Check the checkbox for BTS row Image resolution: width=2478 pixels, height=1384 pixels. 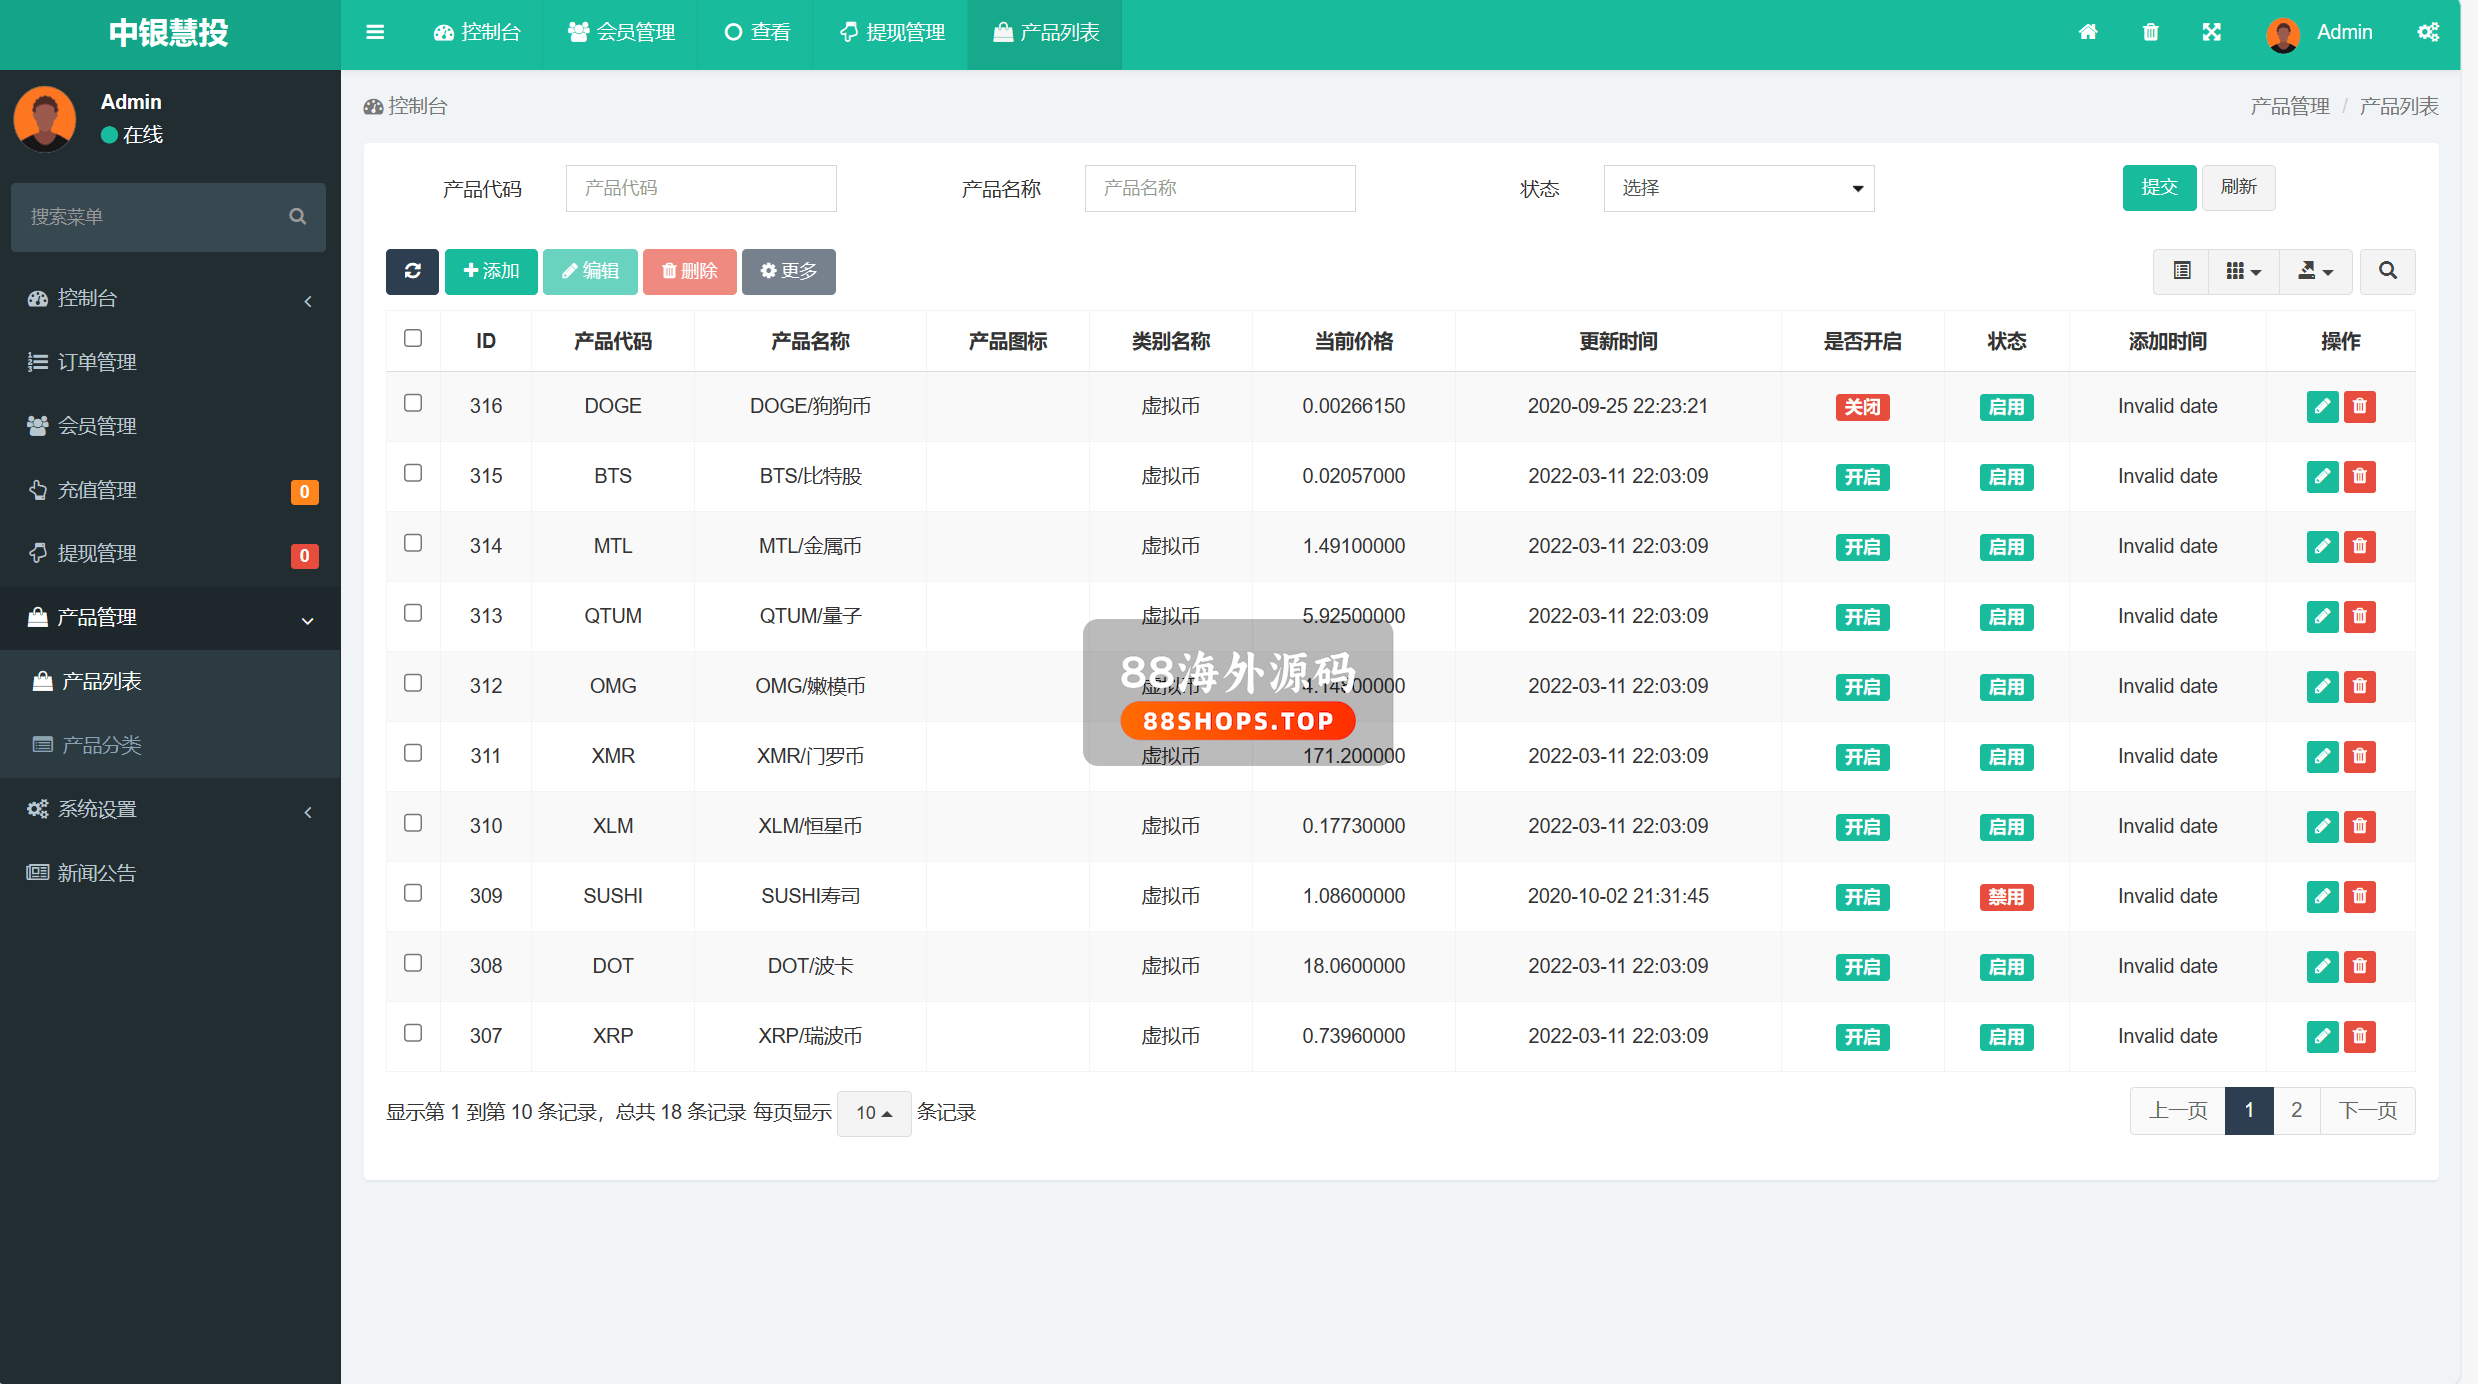click(x=413, y=473)
